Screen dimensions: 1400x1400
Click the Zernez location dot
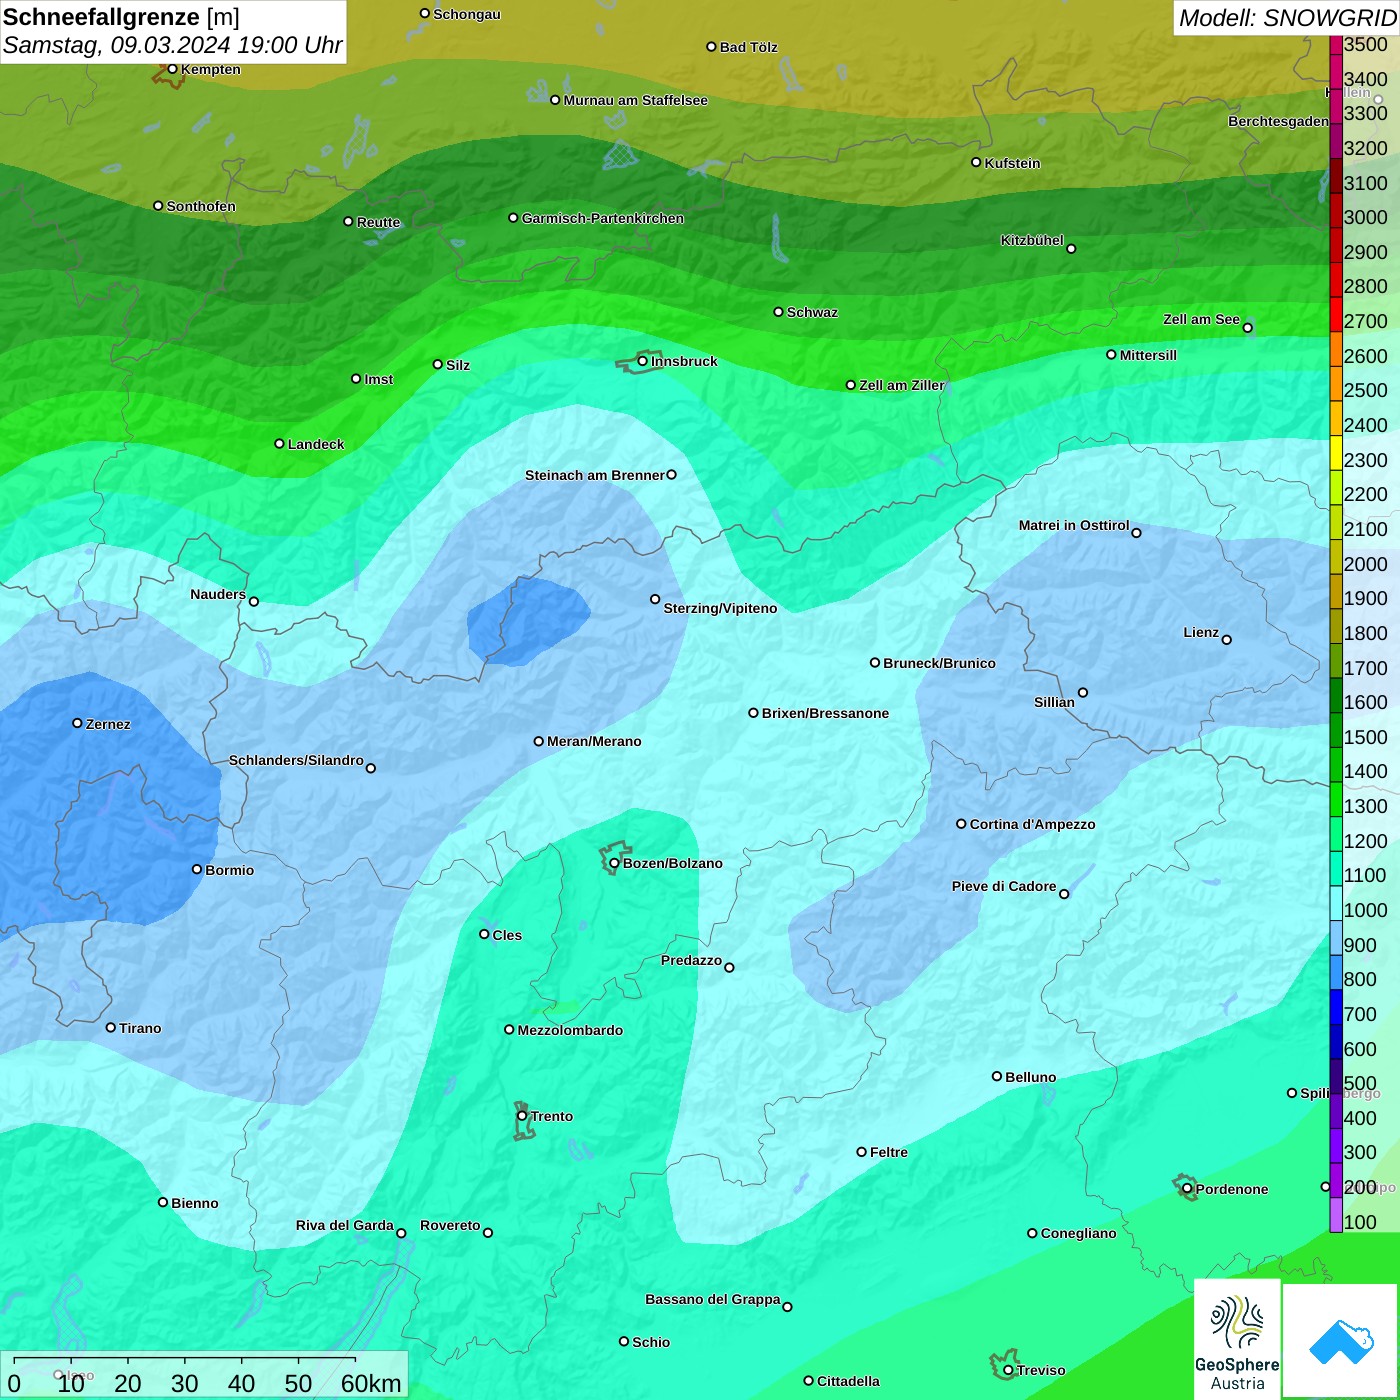tap(77, 723)
